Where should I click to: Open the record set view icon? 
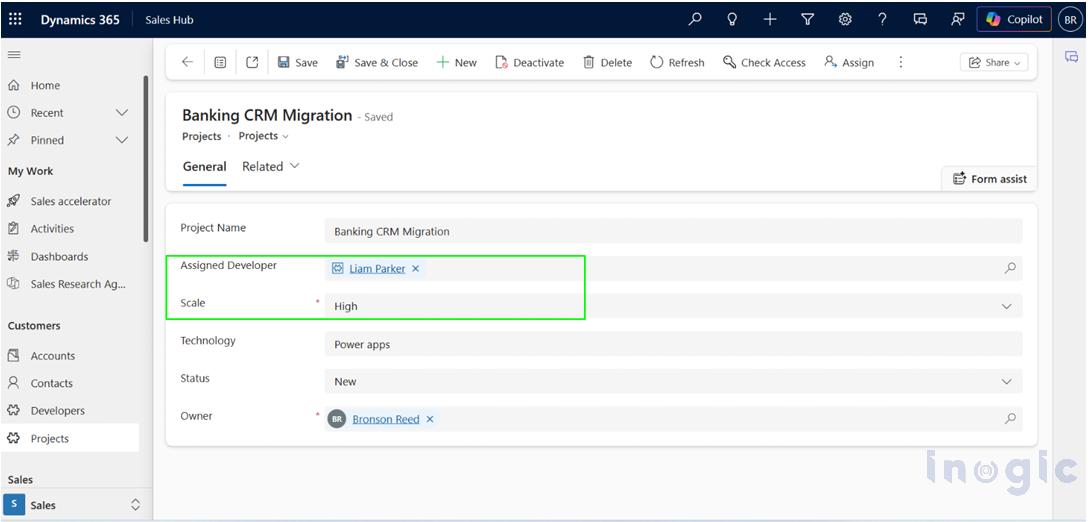coord(220,63)
